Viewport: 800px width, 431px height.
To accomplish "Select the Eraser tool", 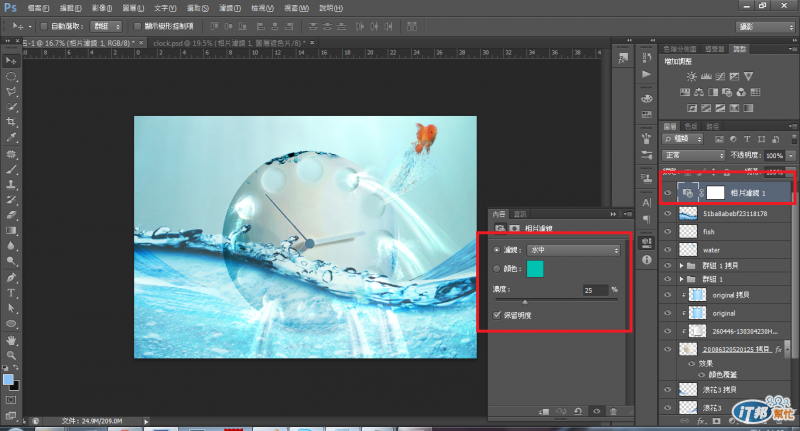I will pyautogui.click(x=11, y=215).
